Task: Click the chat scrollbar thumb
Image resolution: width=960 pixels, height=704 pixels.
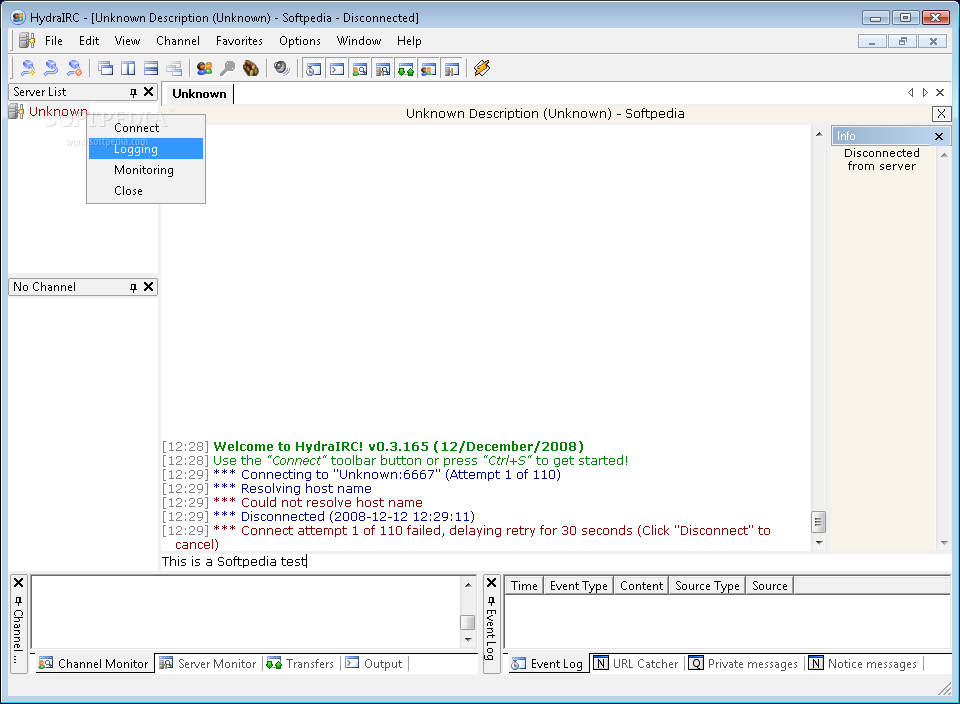Action: pos(819,522)
